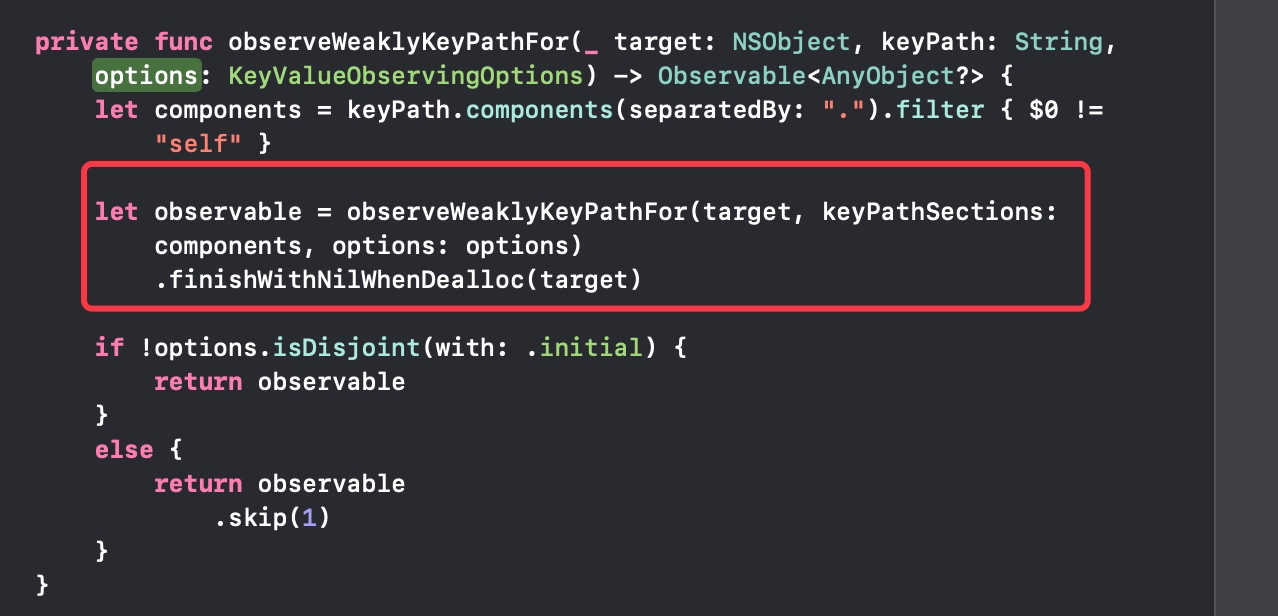
Task: Click the private keyword
Action: (x=87, y=42)
